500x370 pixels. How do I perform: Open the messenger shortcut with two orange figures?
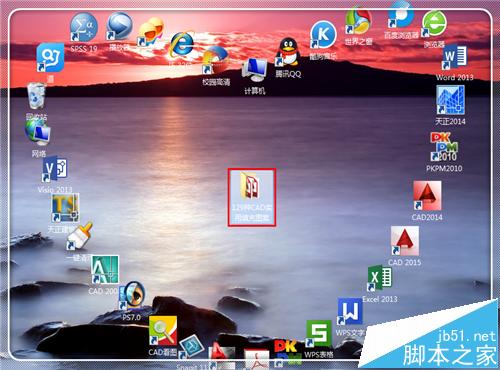[151, 32]
